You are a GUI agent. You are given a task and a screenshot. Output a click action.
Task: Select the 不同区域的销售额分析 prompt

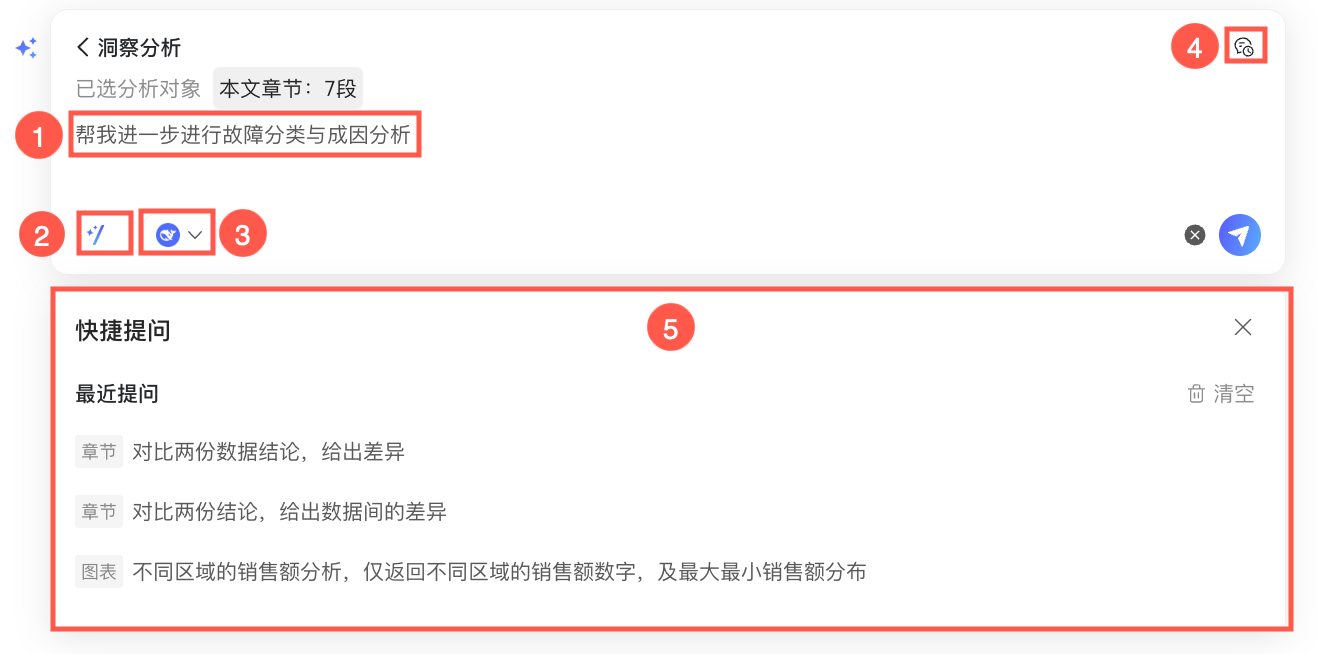point(499,572)
